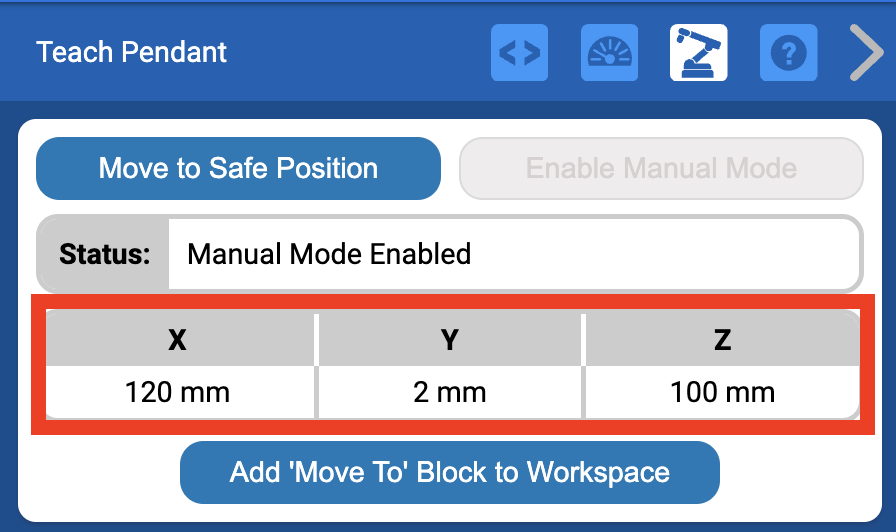This screenshot has height=532, width=896.
Task: Expand next panel with right chevron arrow
Action: 865,53
